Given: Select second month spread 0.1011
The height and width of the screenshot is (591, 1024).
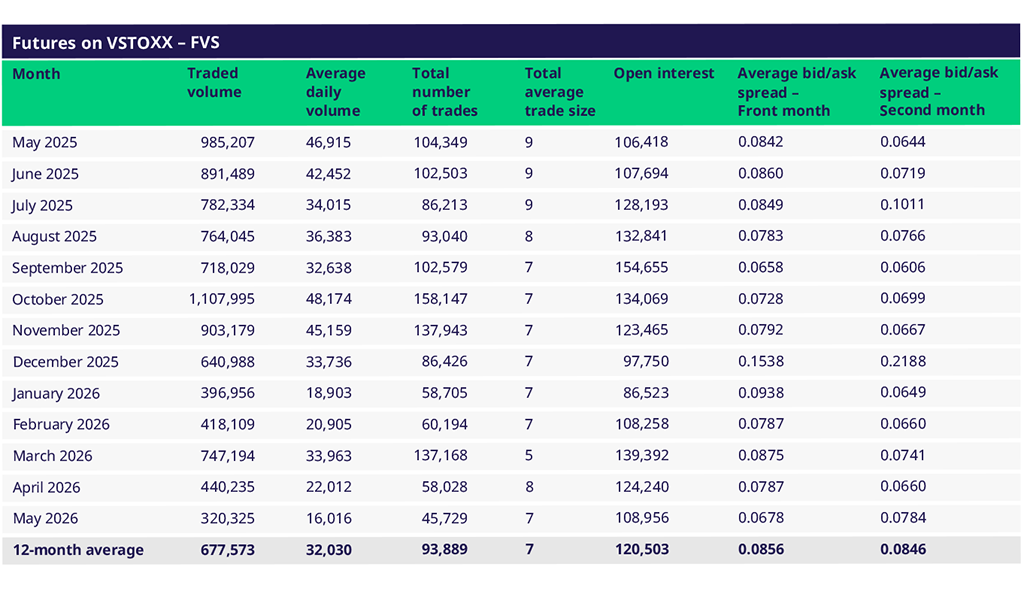Looking at the screenshot, I should [x=903, y=204].
